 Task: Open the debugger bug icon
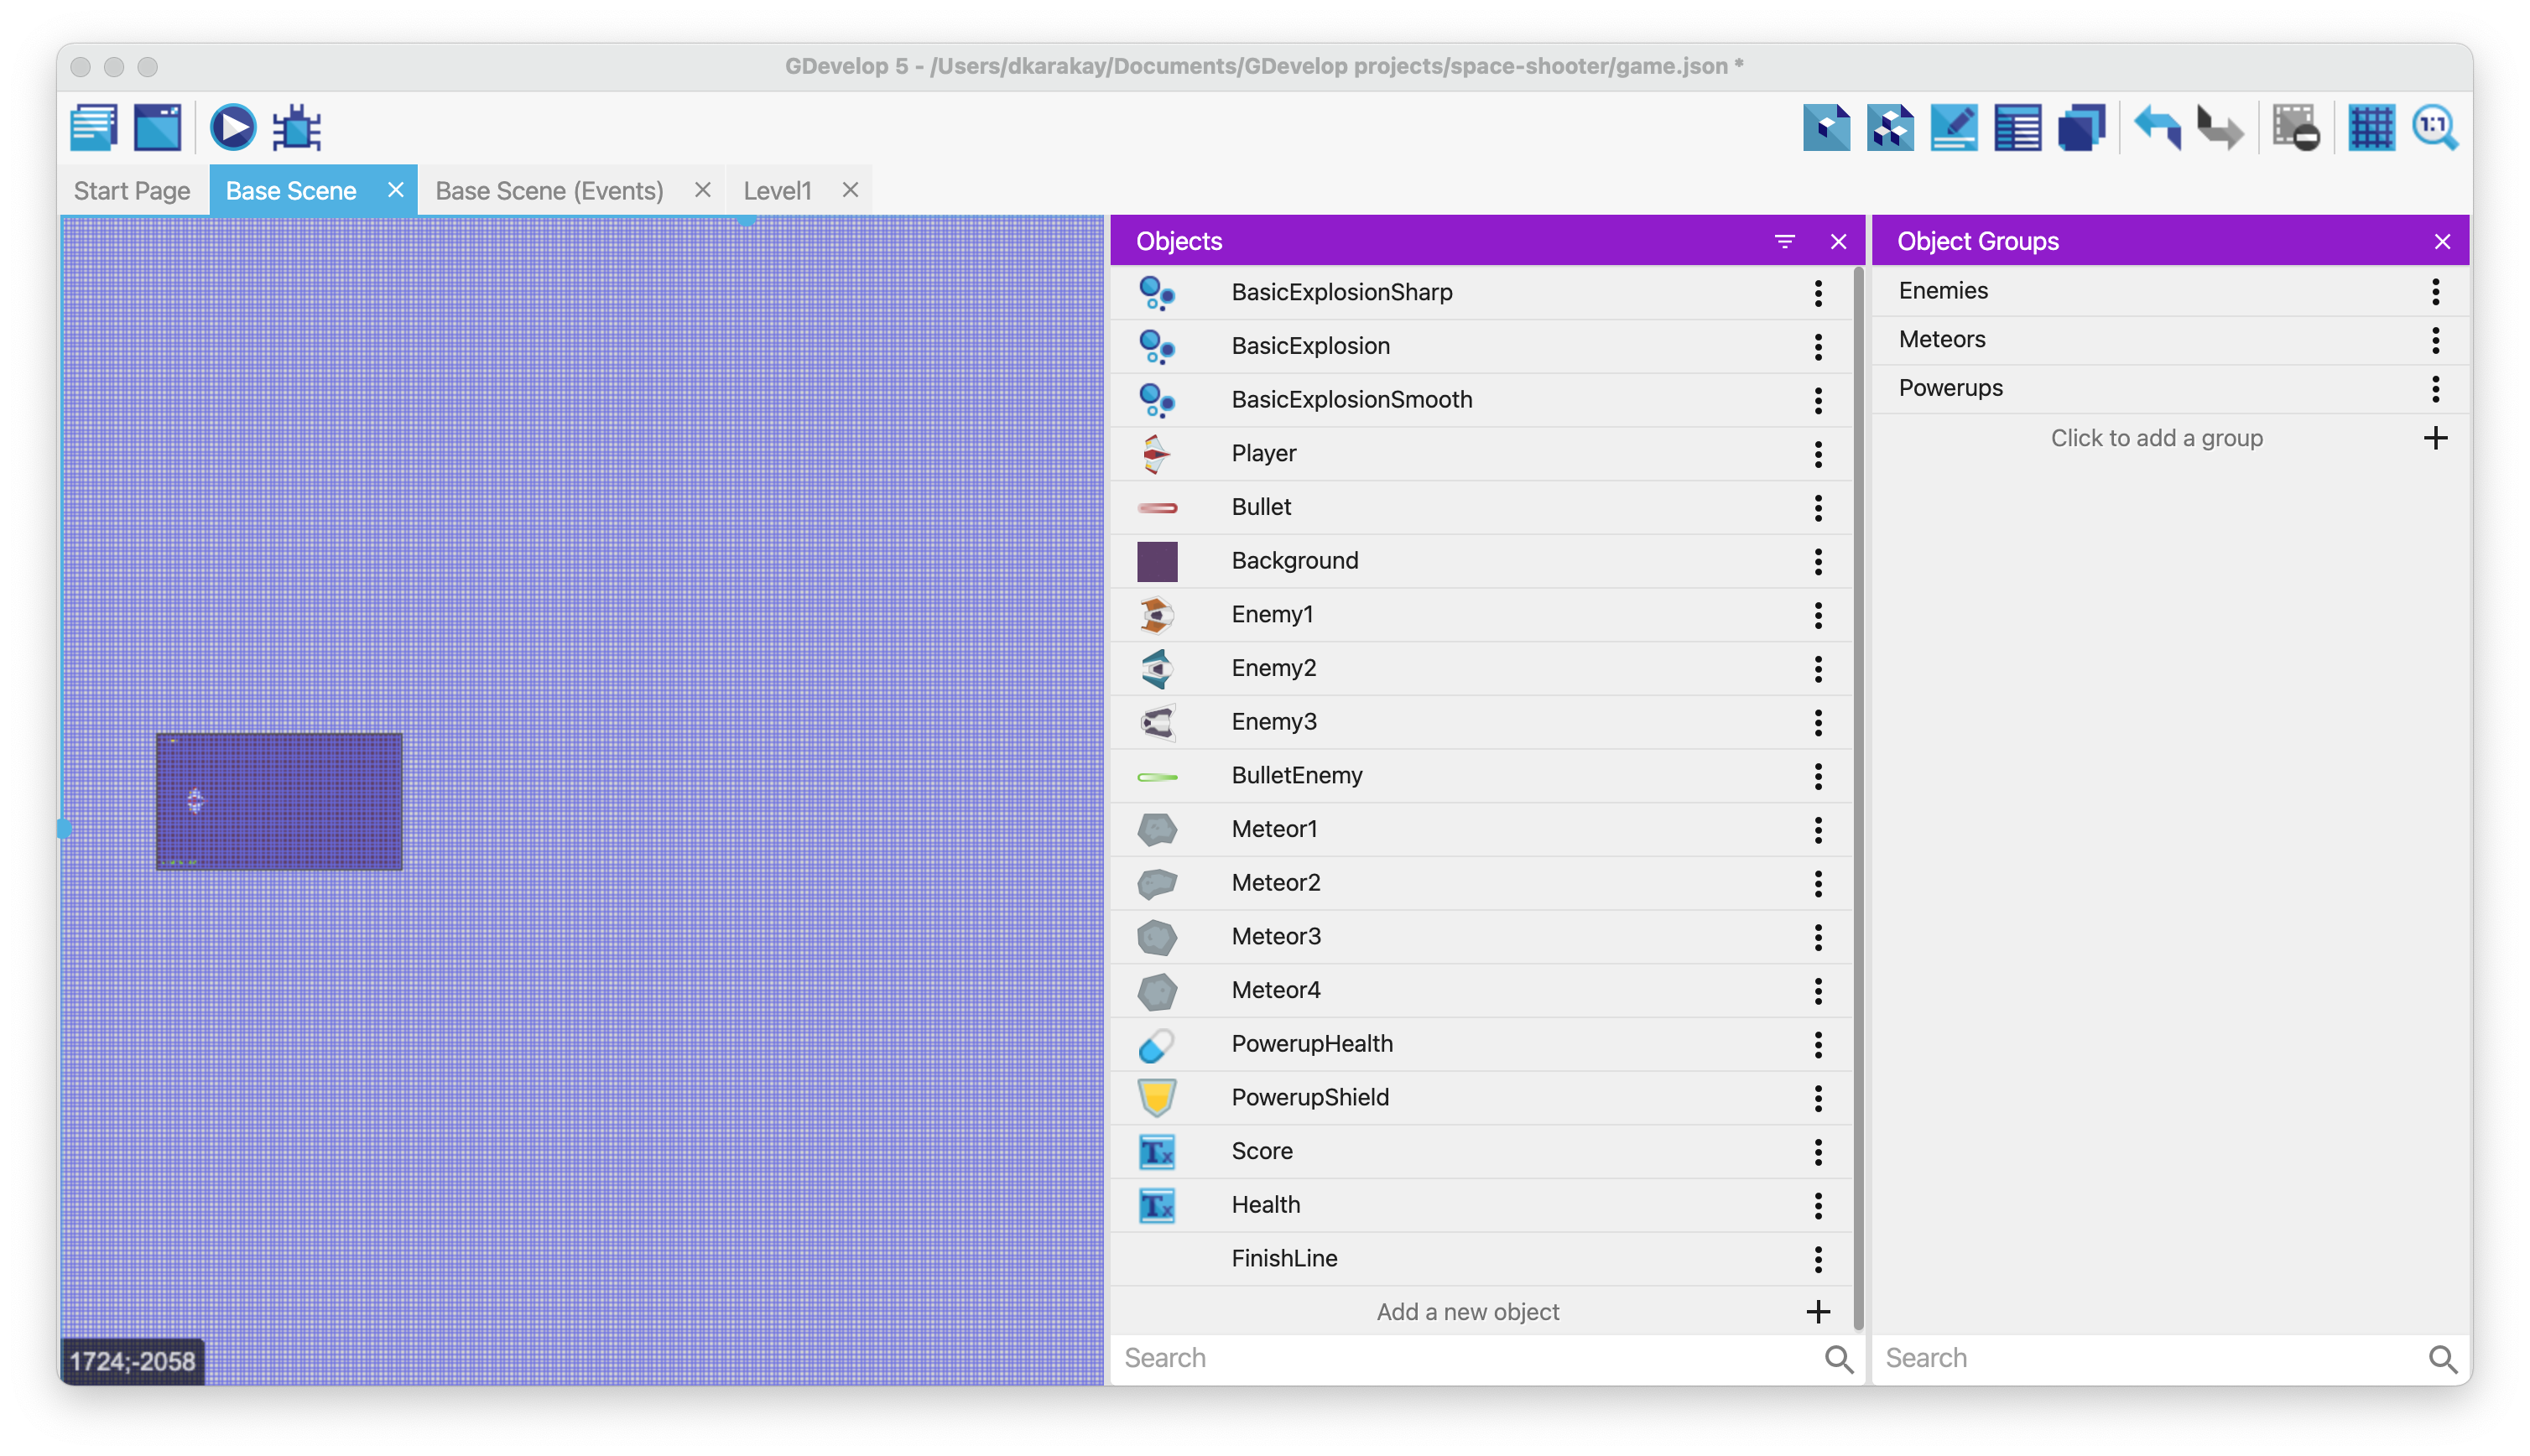click(297, 128)
